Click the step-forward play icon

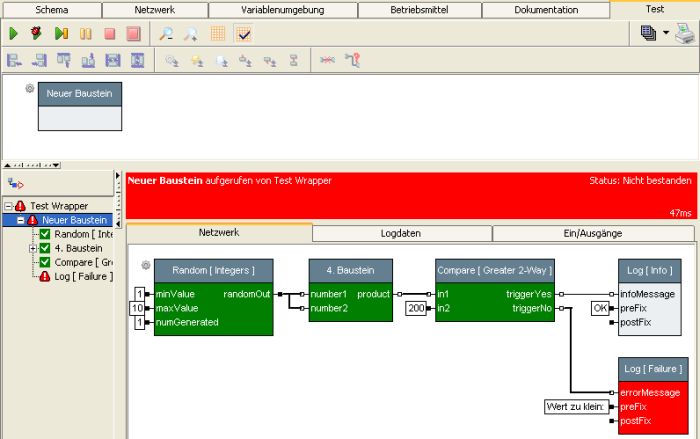(61, 33)
